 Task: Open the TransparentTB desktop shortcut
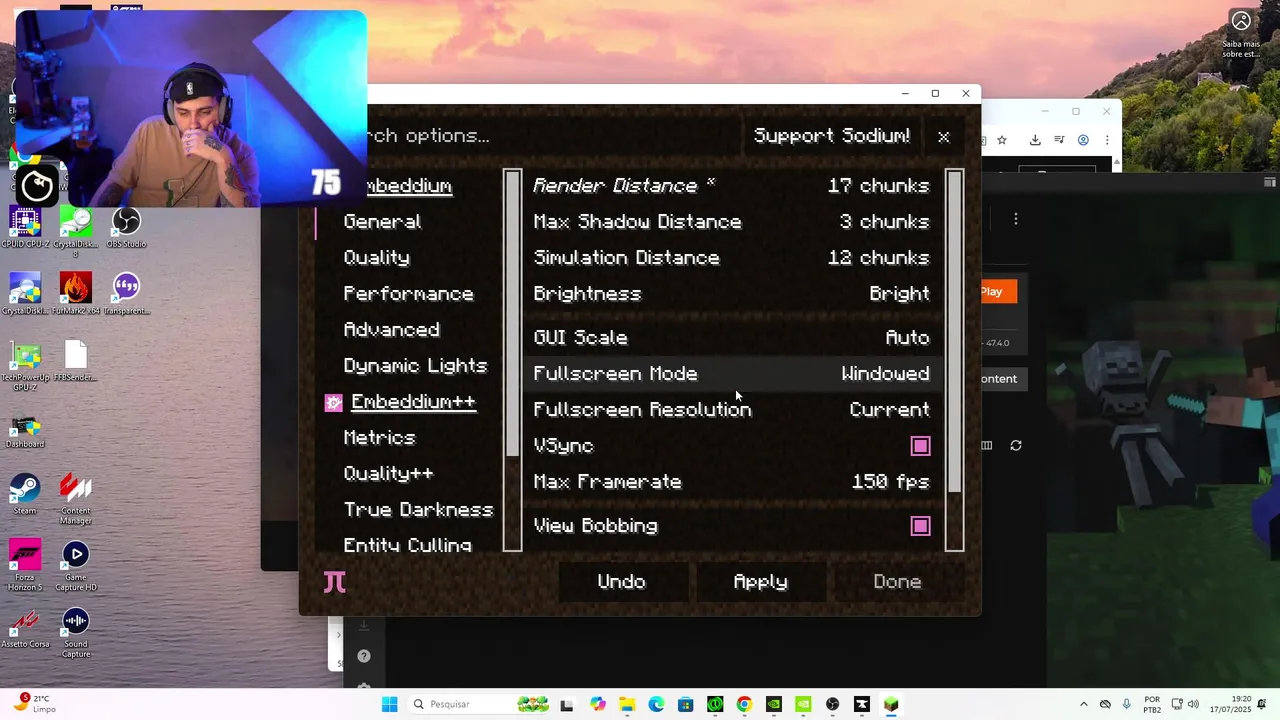126,294
